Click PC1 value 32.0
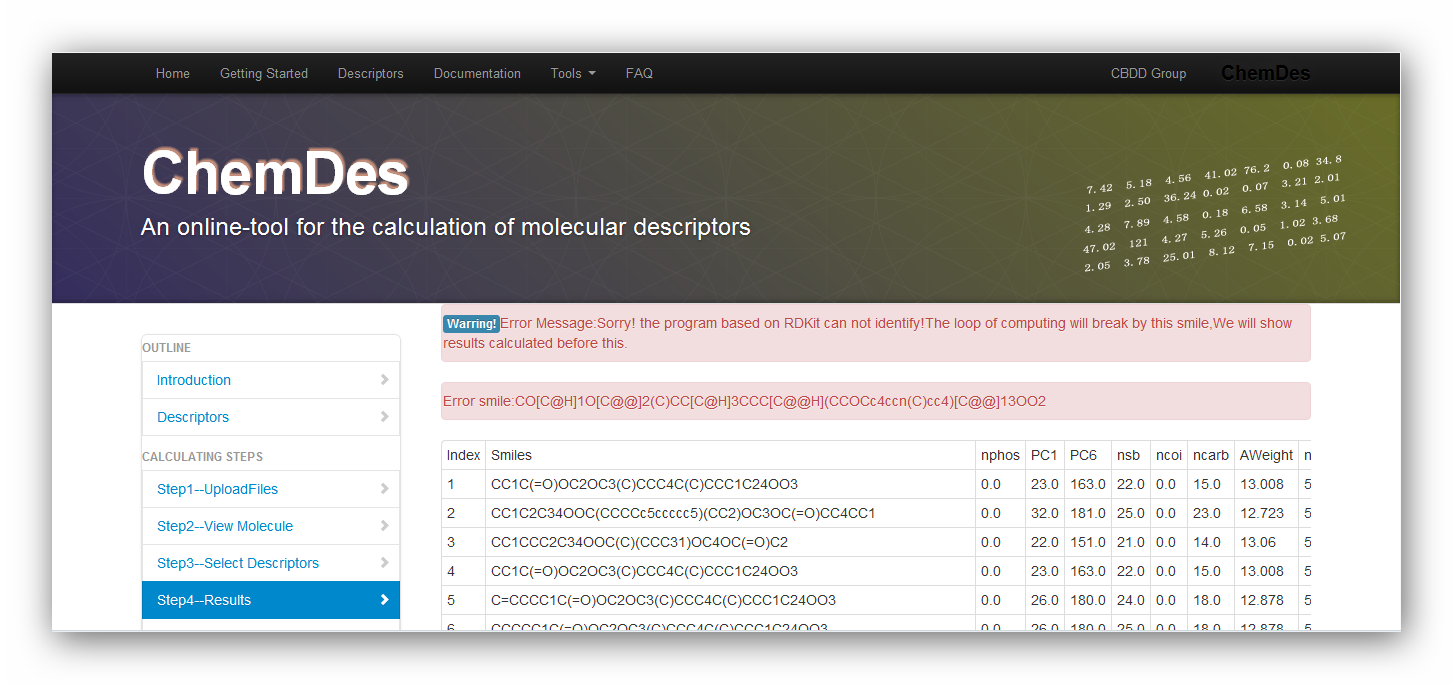The width and height of the screenshot is (1453, 684). tap(1044, 513)
